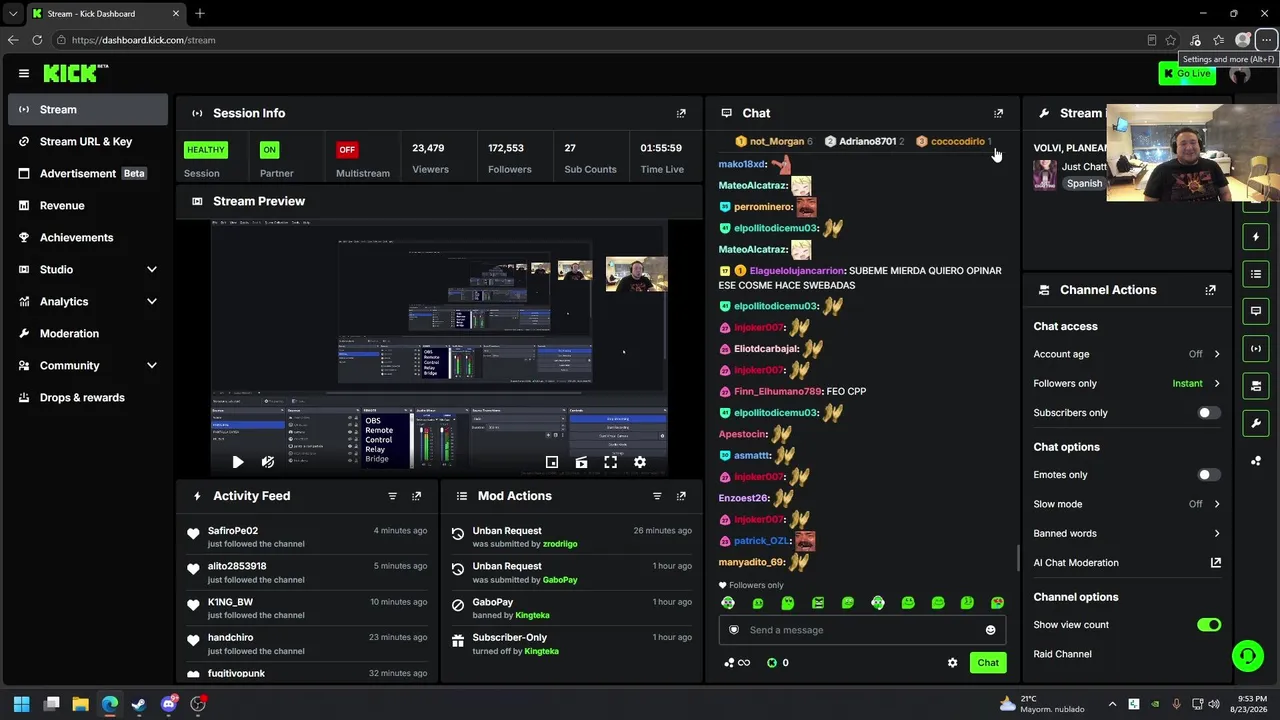Click Raid Channel option
The image size is (1280, 720).
point(1062,654)
